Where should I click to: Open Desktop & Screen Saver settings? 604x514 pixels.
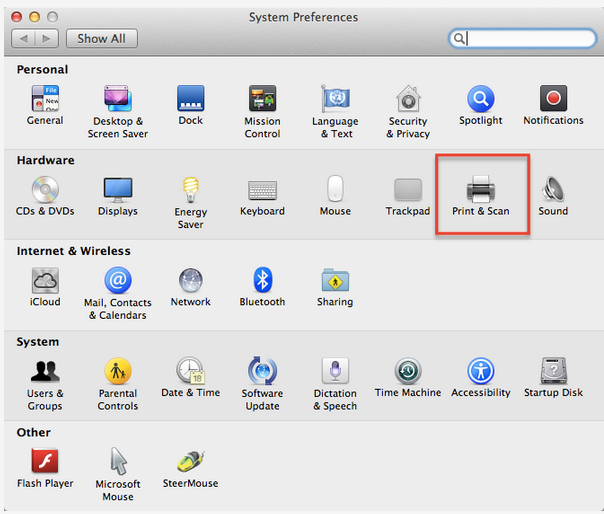[118, 100]
